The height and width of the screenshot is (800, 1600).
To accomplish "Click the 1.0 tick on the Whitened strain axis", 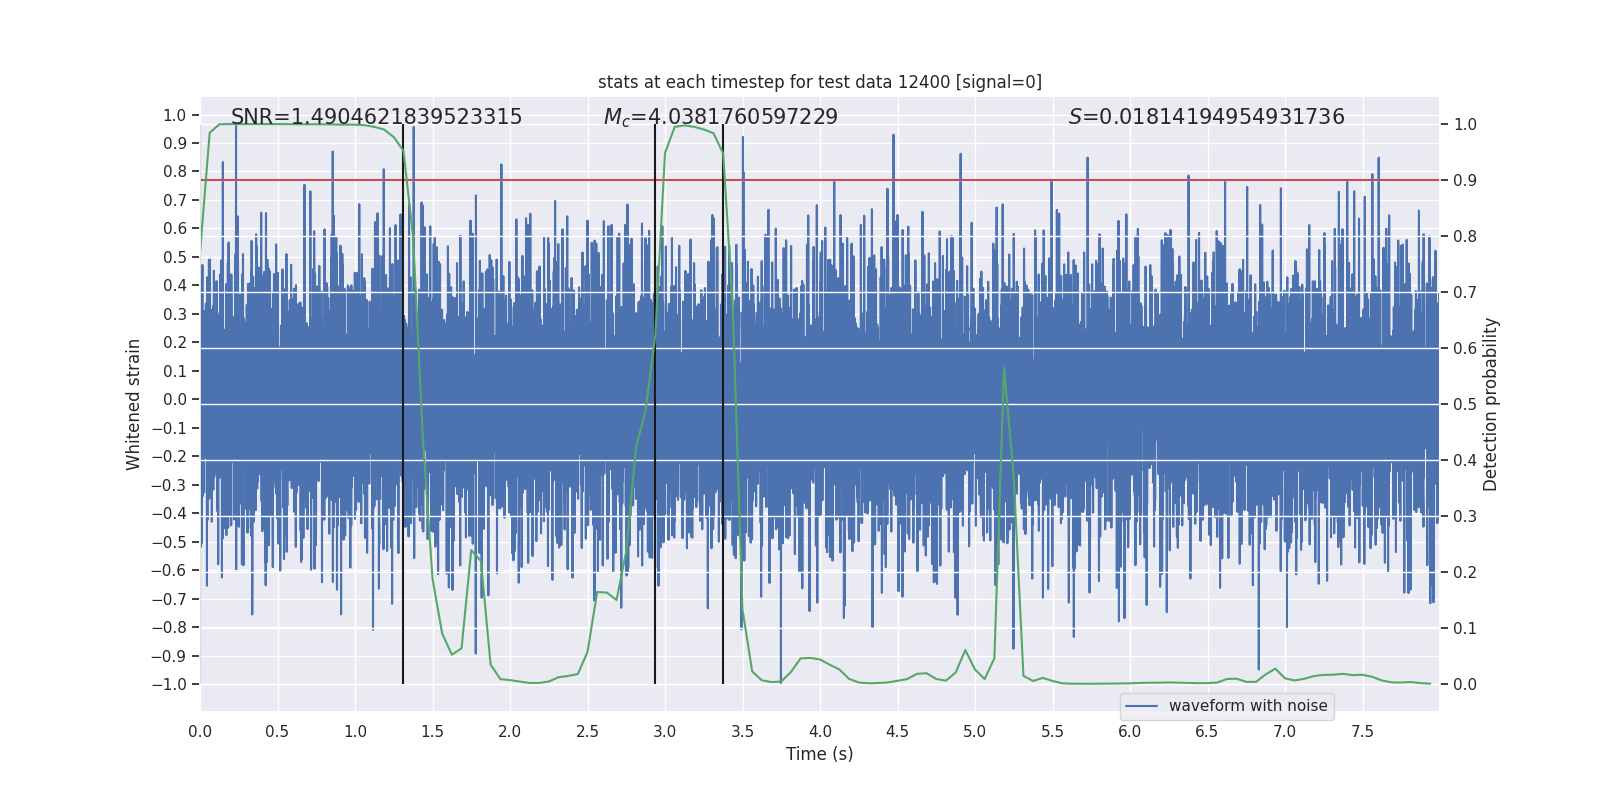I will pos(175,115).
